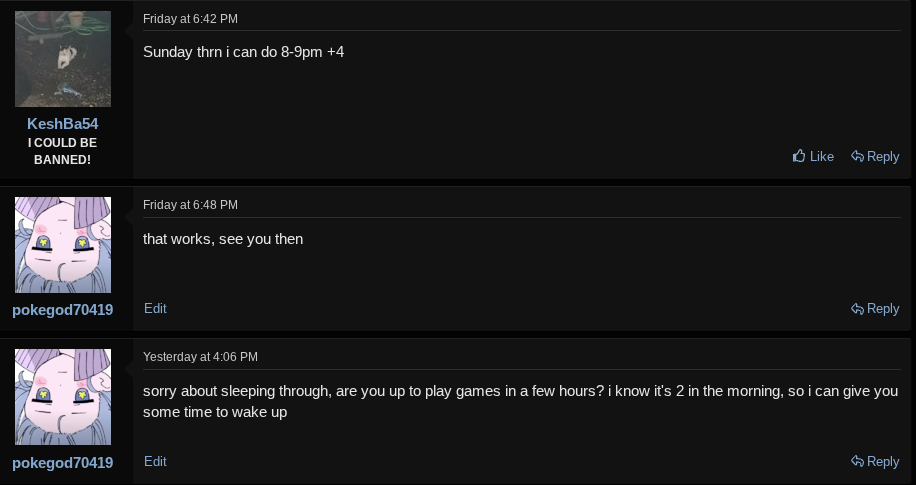
Task: Click the 'that works, see you then' message text
Action: 223,239
